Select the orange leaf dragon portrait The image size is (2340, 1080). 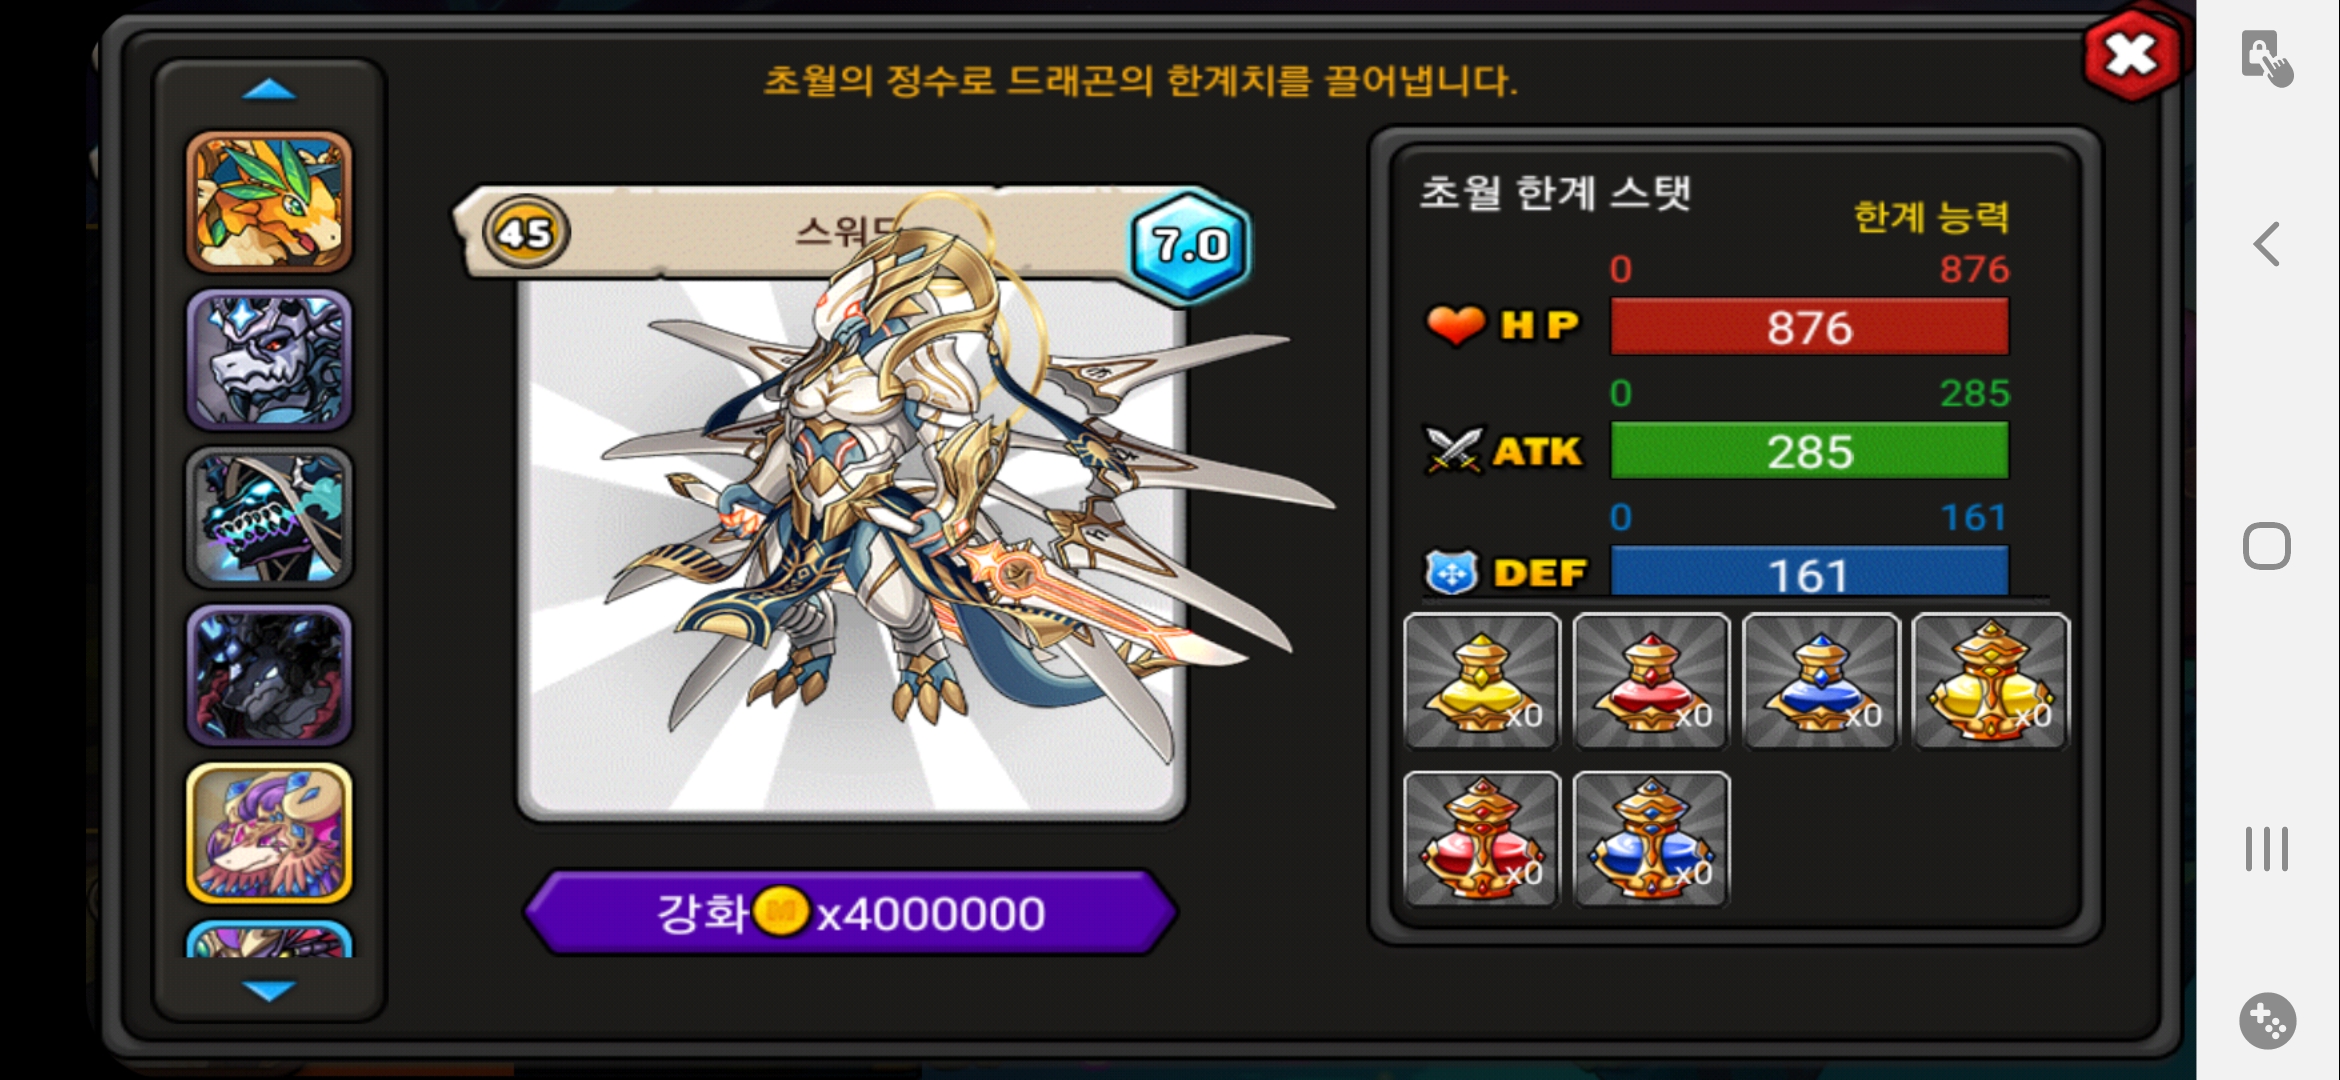pyautogui.click(x=269, y=201)
